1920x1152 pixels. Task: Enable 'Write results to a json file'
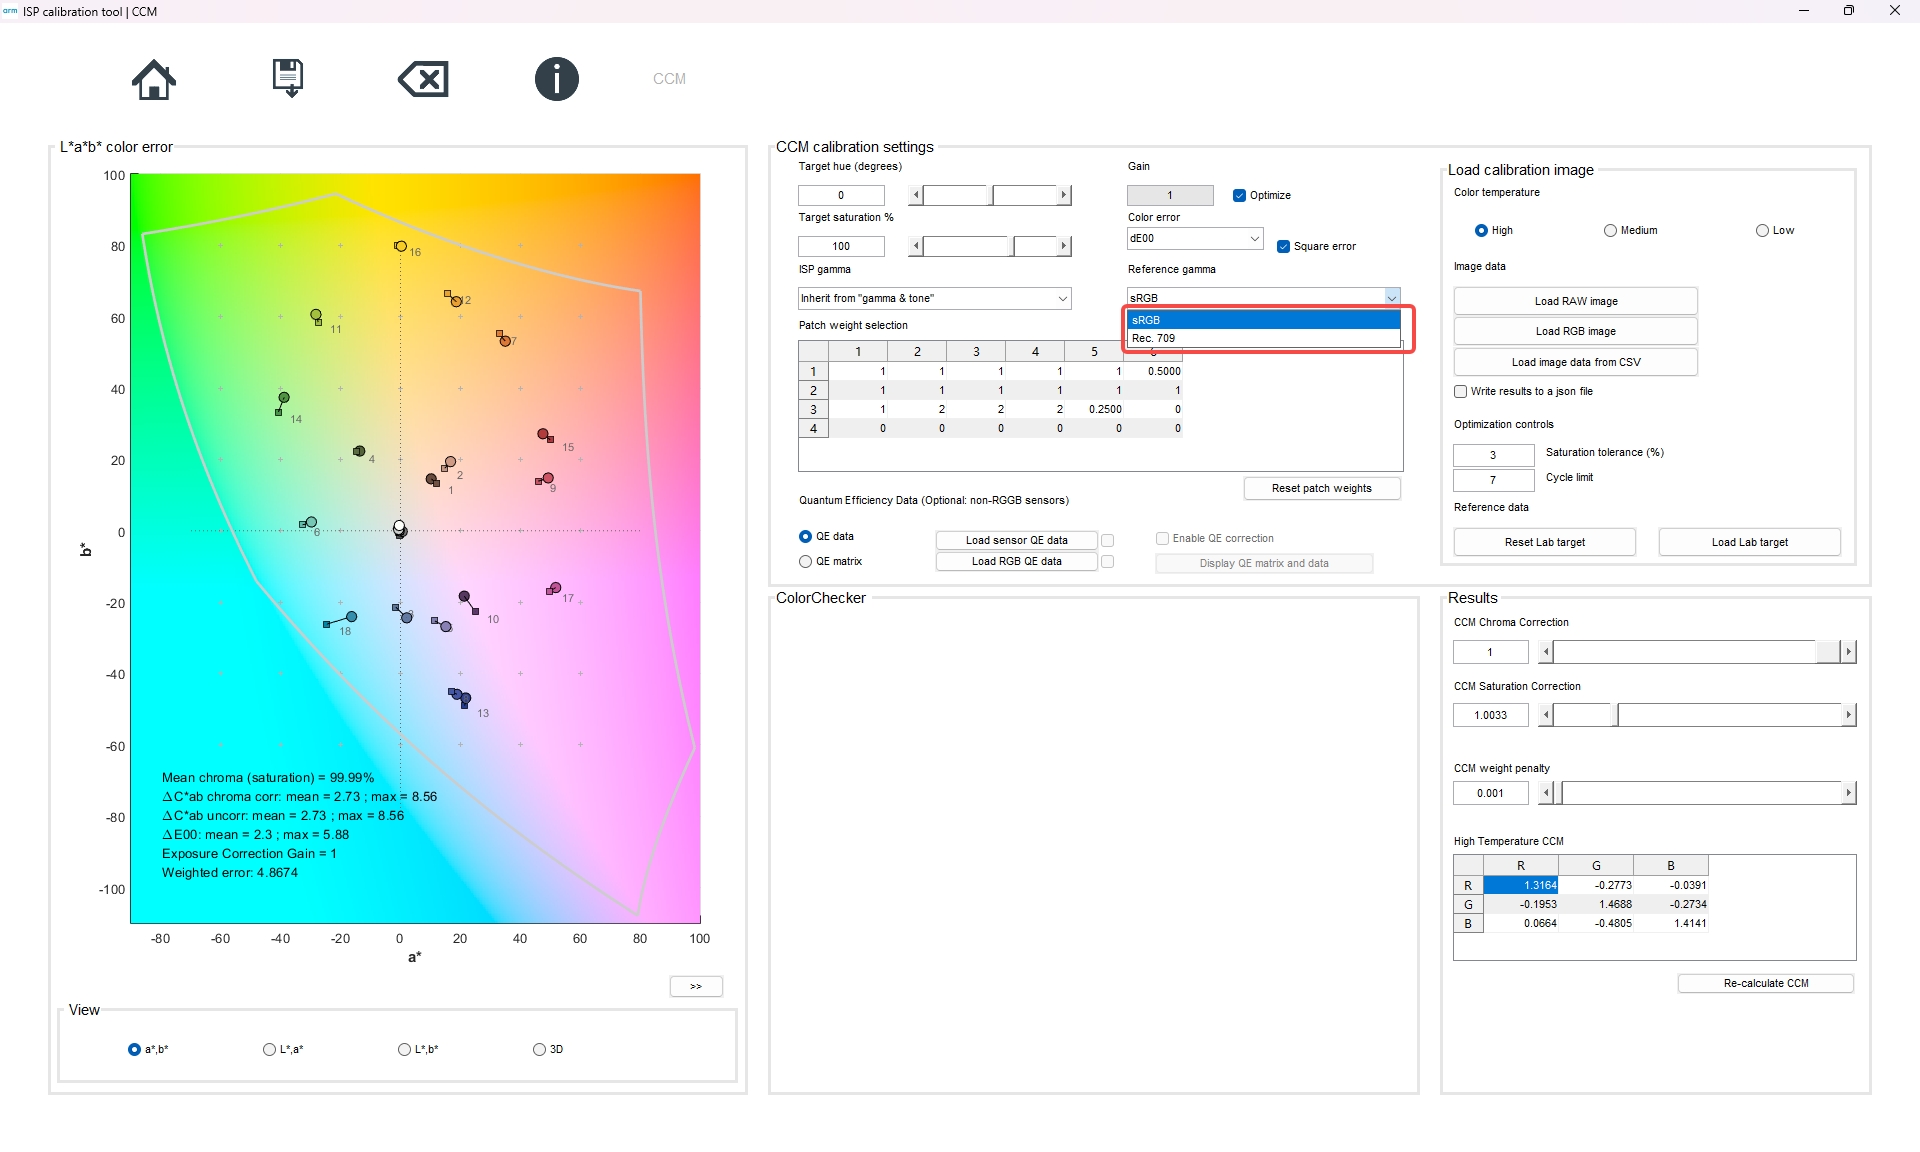point(1460,391)
